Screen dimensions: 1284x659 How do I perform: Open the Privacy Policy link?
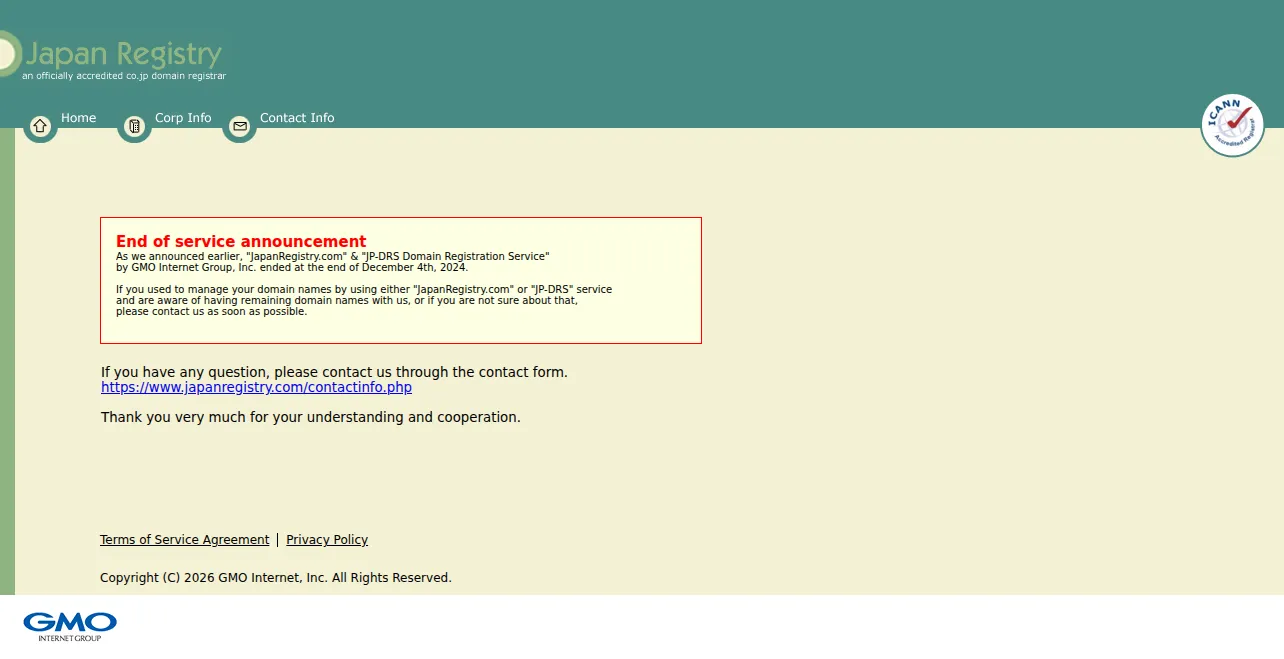coord(327,540)
